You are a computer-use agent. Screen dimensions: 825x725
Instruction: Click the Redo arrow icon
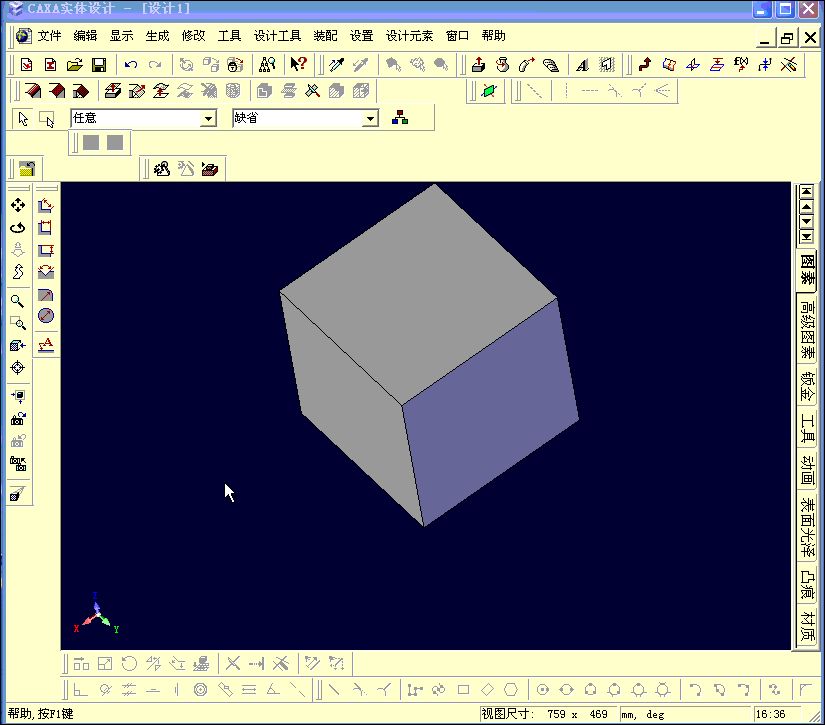click(155, 65)
